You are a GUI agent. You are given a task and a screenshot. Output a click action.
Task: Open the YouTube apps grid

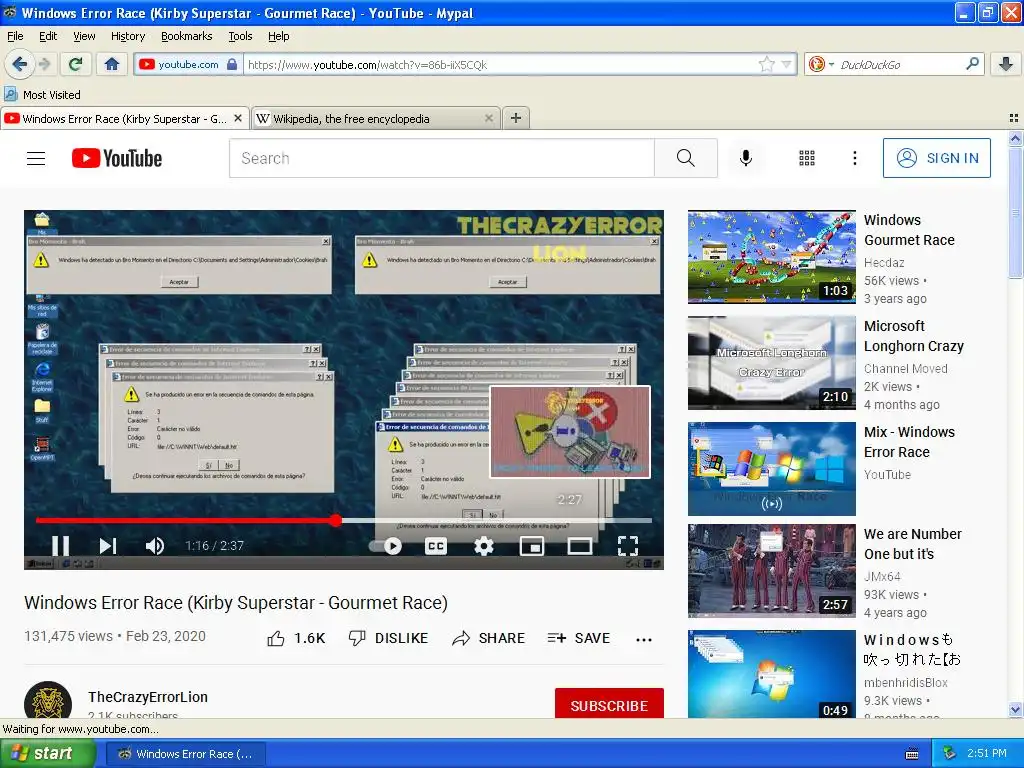[807, 158]
